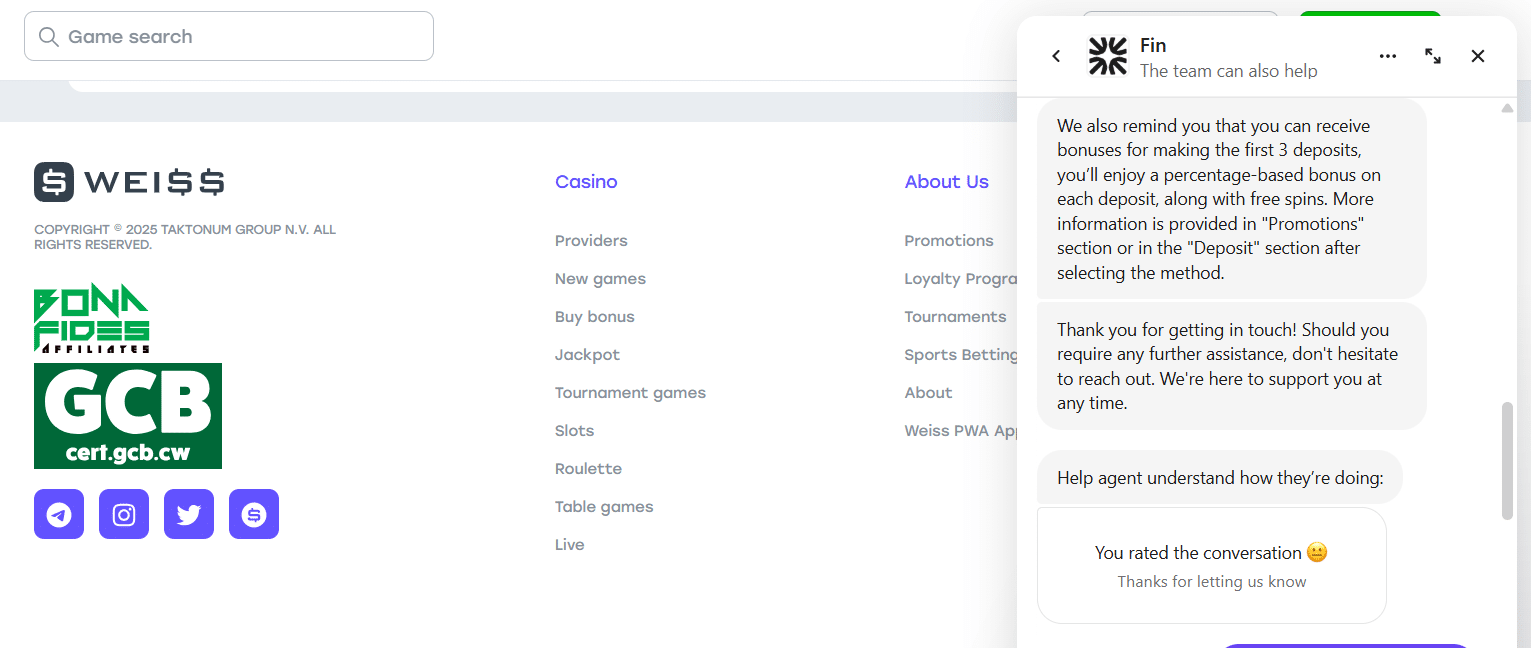1531x648 pixels.
Task: Open the Providers footer link
Action: point(591,241)
